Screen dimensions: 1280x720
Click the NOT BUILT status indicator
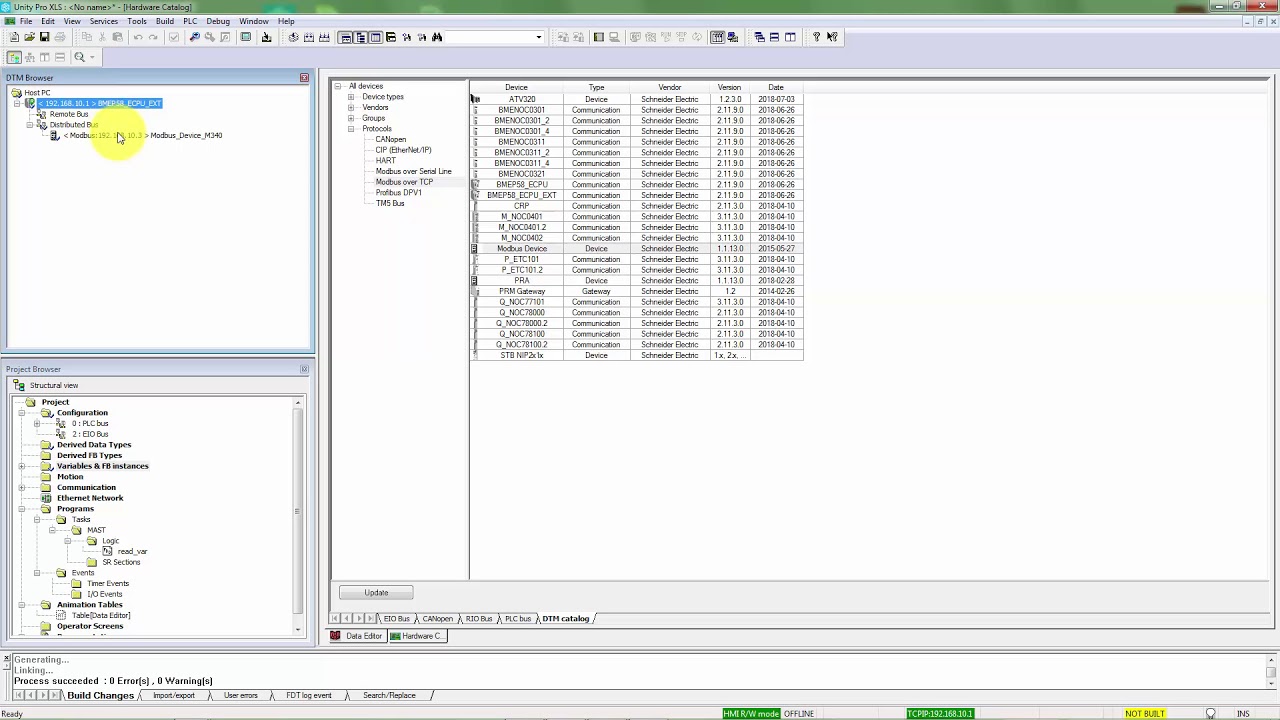[x=1144, y=714]
